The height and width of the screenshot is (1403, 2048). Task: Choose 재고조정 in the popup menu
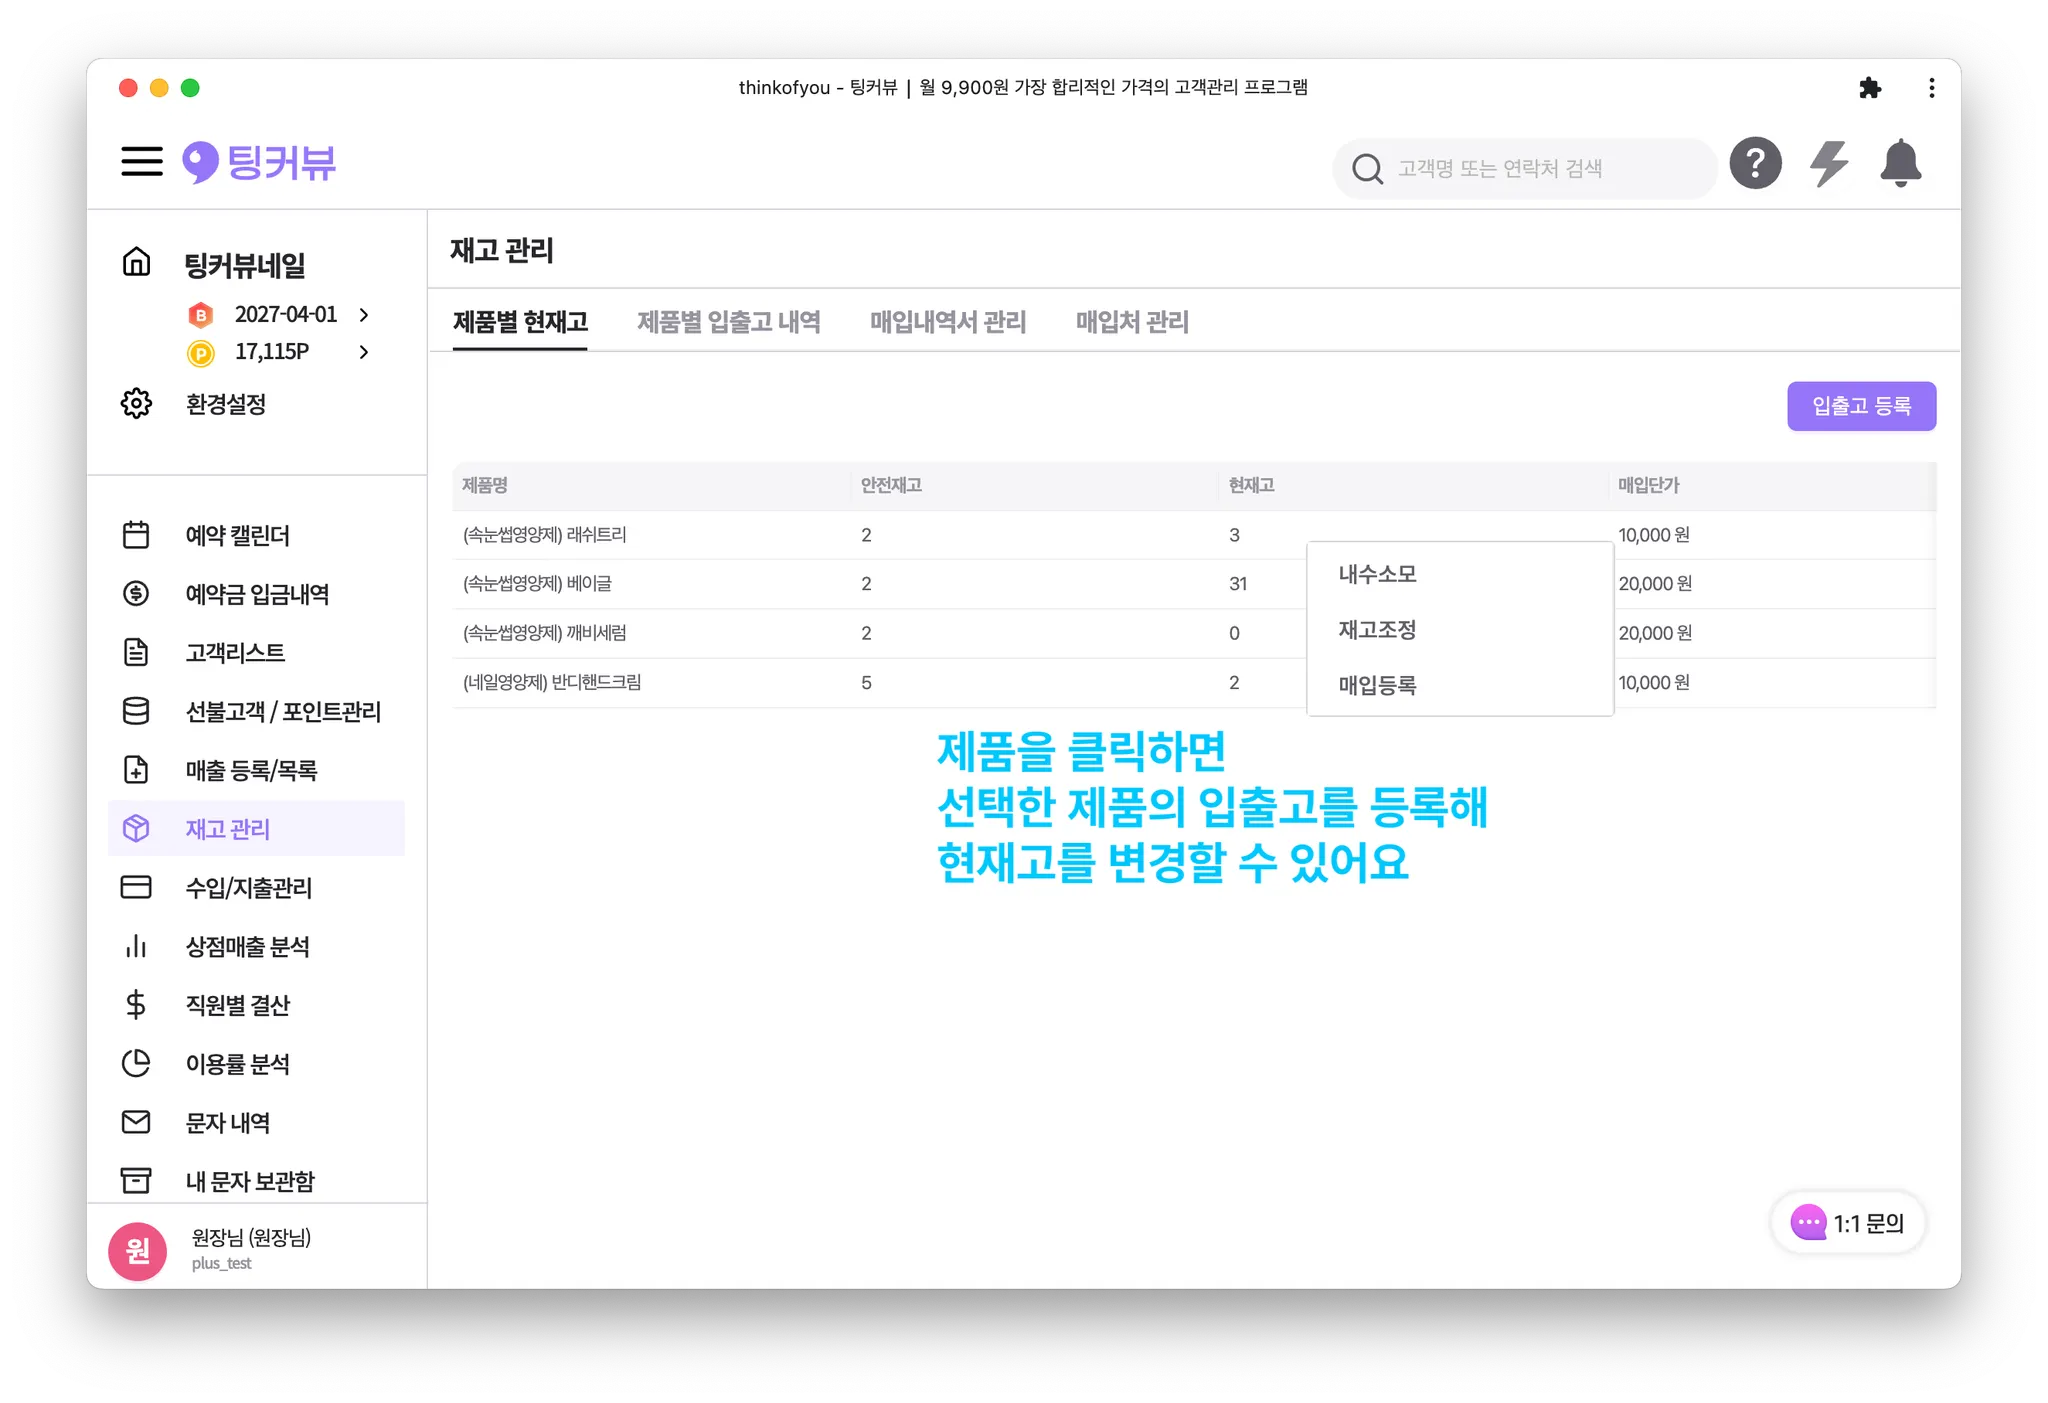coord(1377,630)
